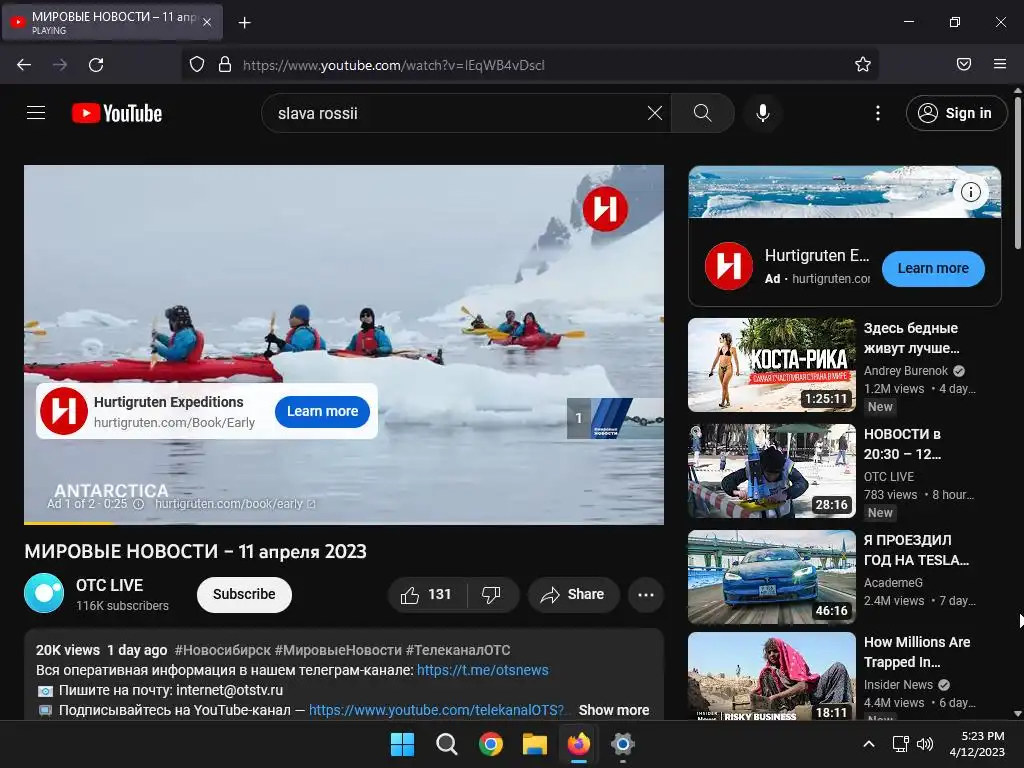The width and height of the screenshot is (1024, 768).
Task: Like the video with thumbs up
Action: pos(427,594)
